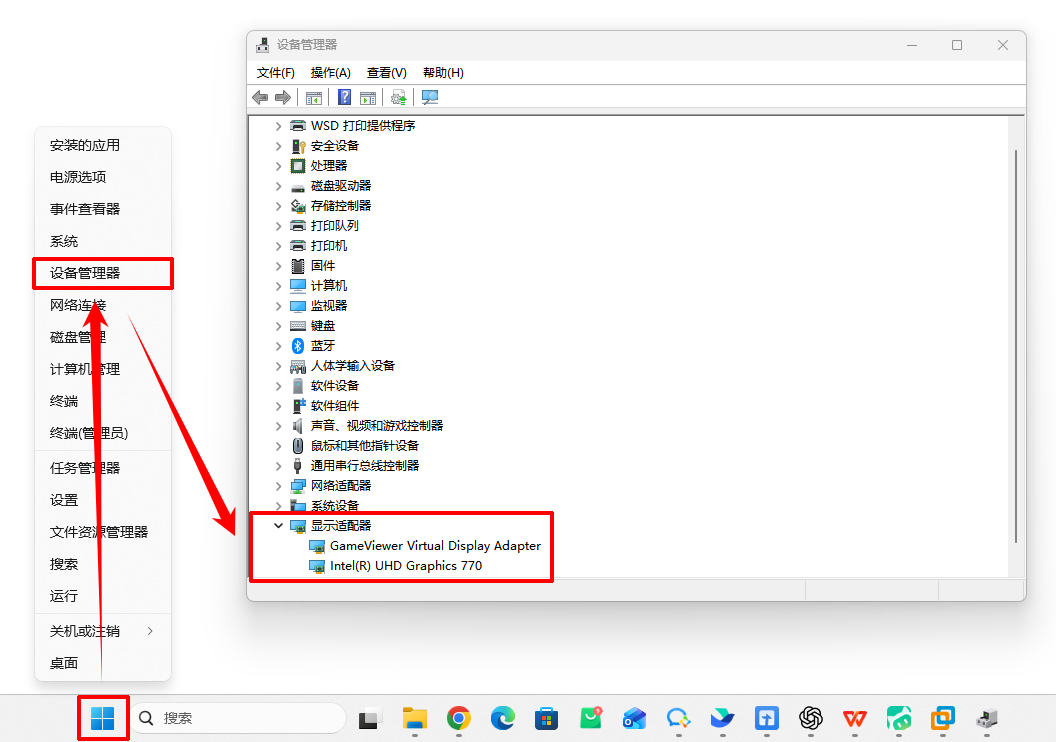
Task: Collapse the 显示适配器 node
Action: coord(278,526)
